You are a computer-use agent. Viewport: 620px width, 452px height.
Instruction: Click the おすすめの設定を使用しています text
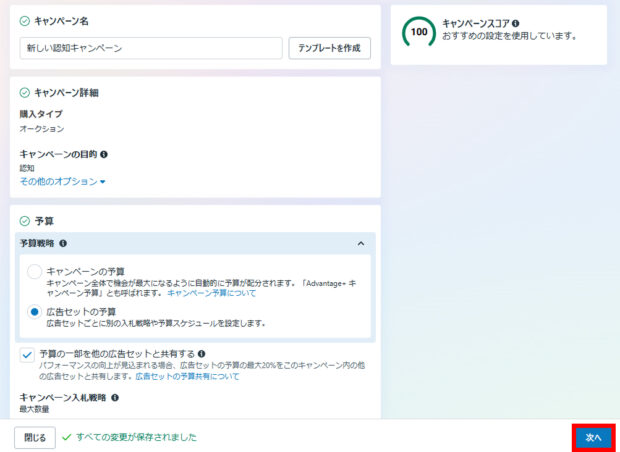pos(510,36)
